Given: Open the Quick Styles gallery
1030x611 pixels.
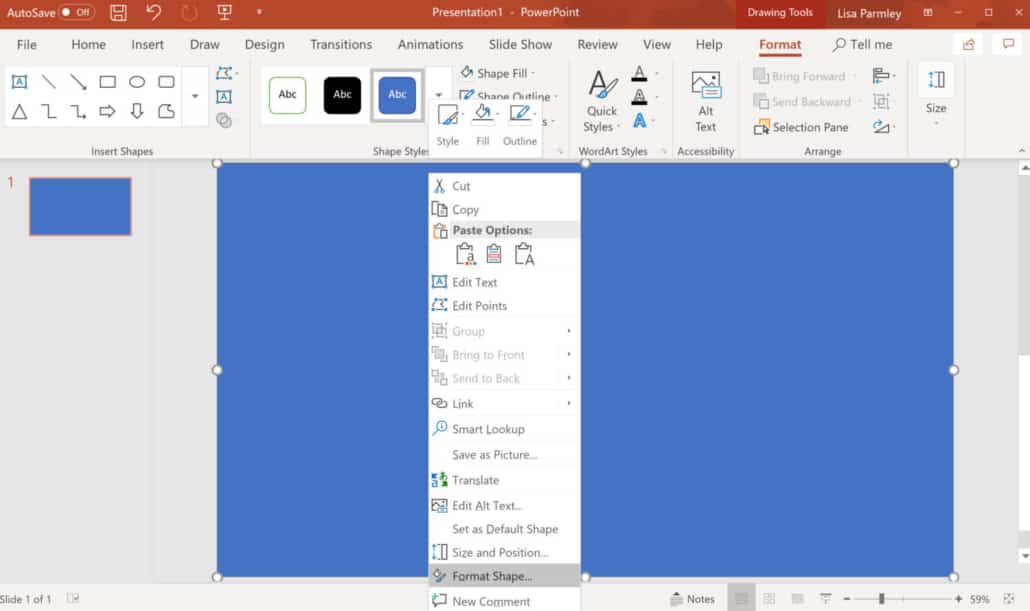Looking at the screenshot, I should tap(601, 95).
